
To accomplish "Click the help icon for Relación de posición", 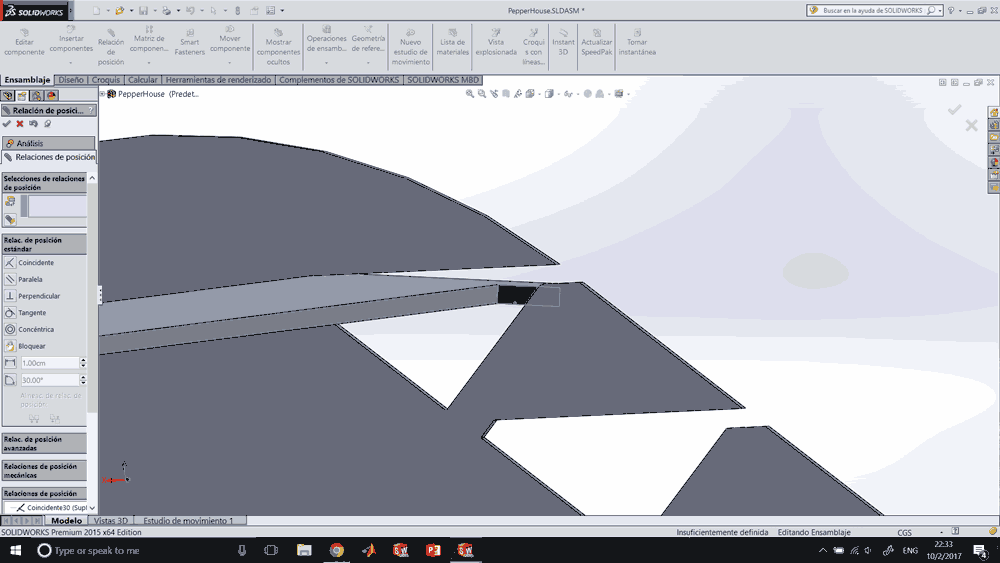I will click(91, 110).
